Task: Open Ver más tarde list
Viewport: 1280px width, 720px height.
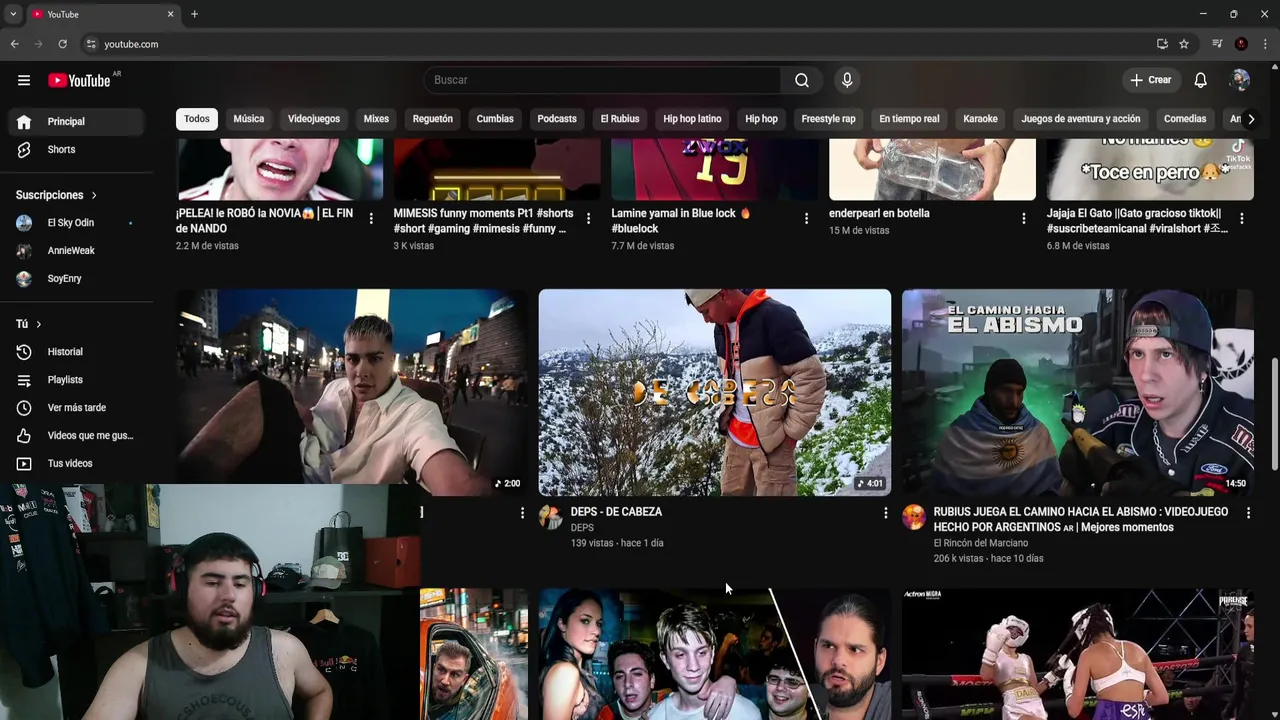Action: point(78,408)
